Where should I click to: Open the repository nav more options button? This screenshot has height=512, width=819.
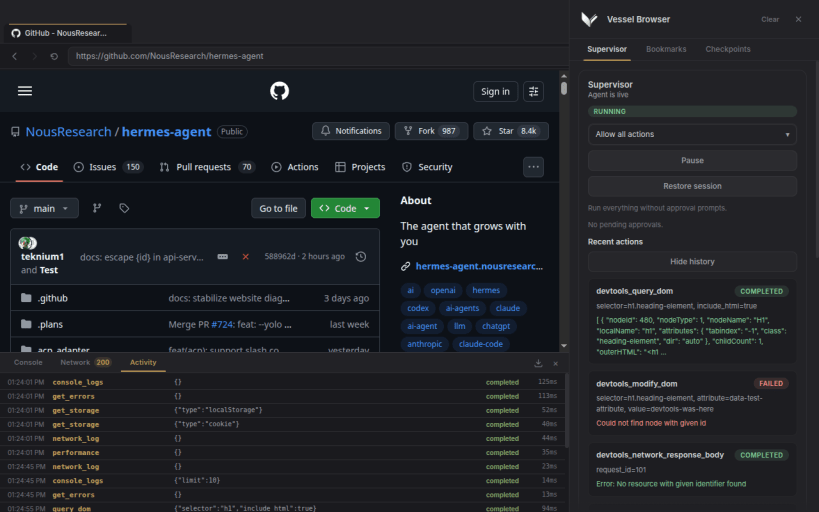click(x=533, y=167)
